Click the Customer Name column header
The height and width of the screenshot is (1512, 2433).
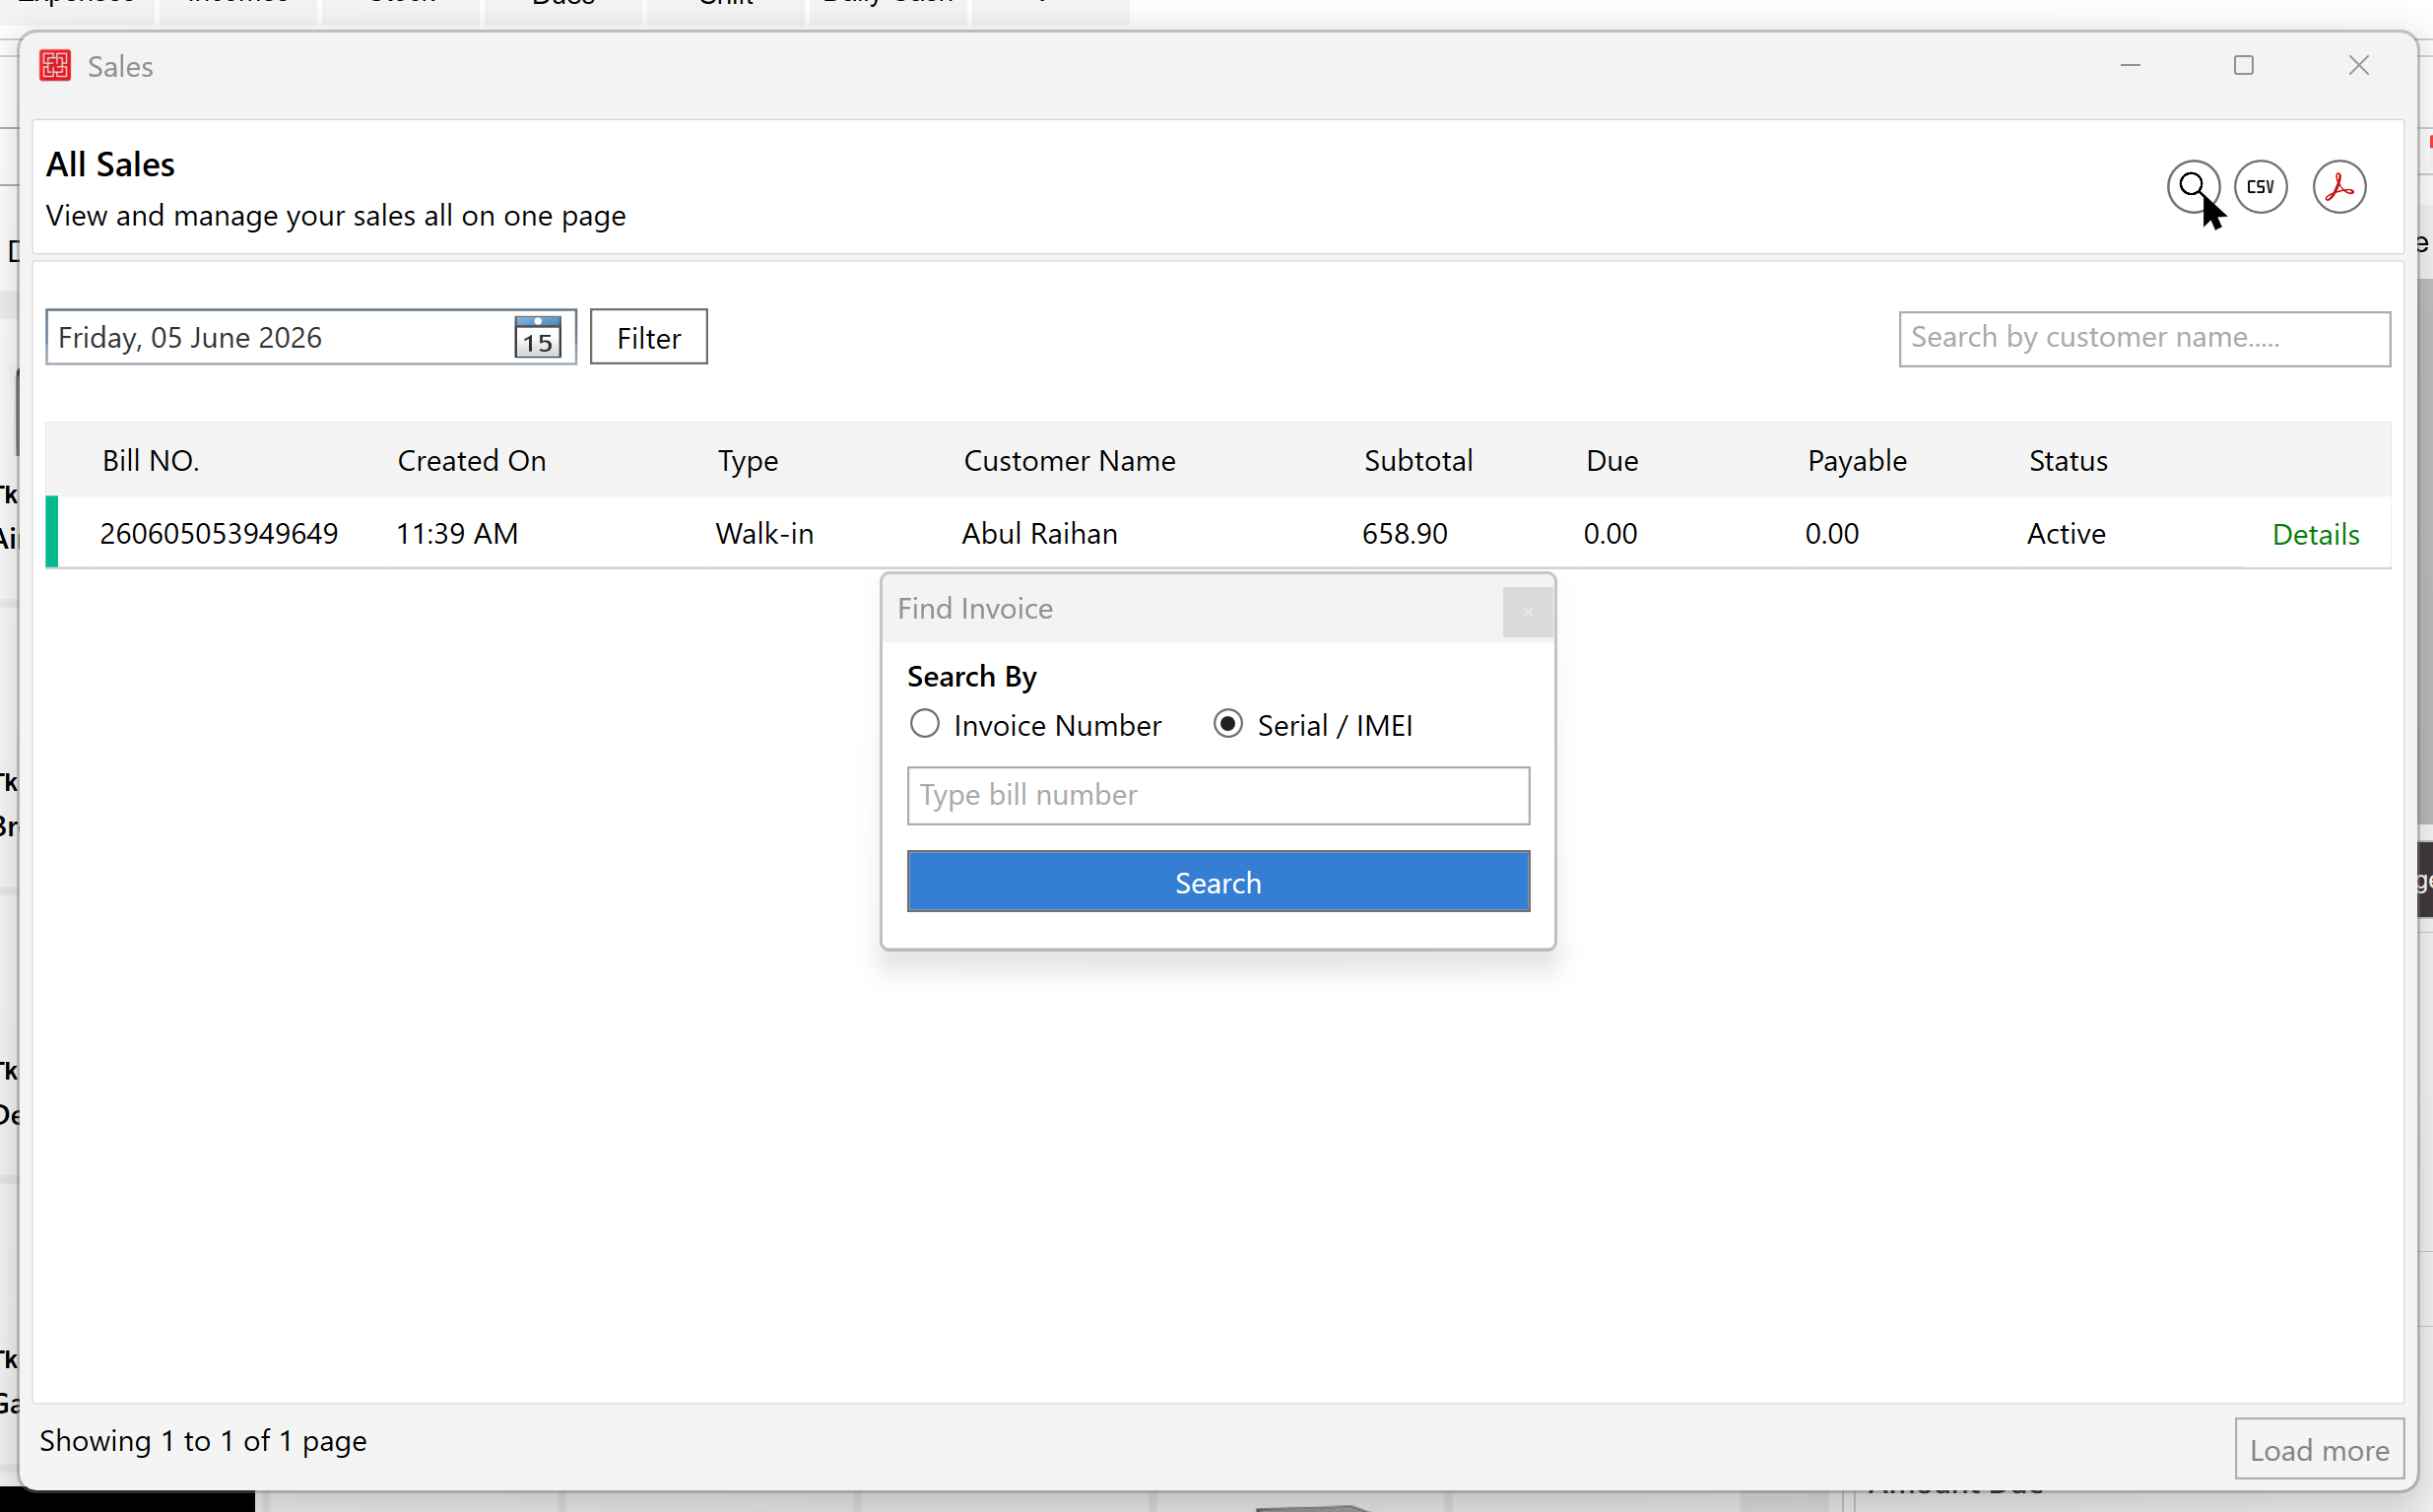click(x=1069, y=461)
